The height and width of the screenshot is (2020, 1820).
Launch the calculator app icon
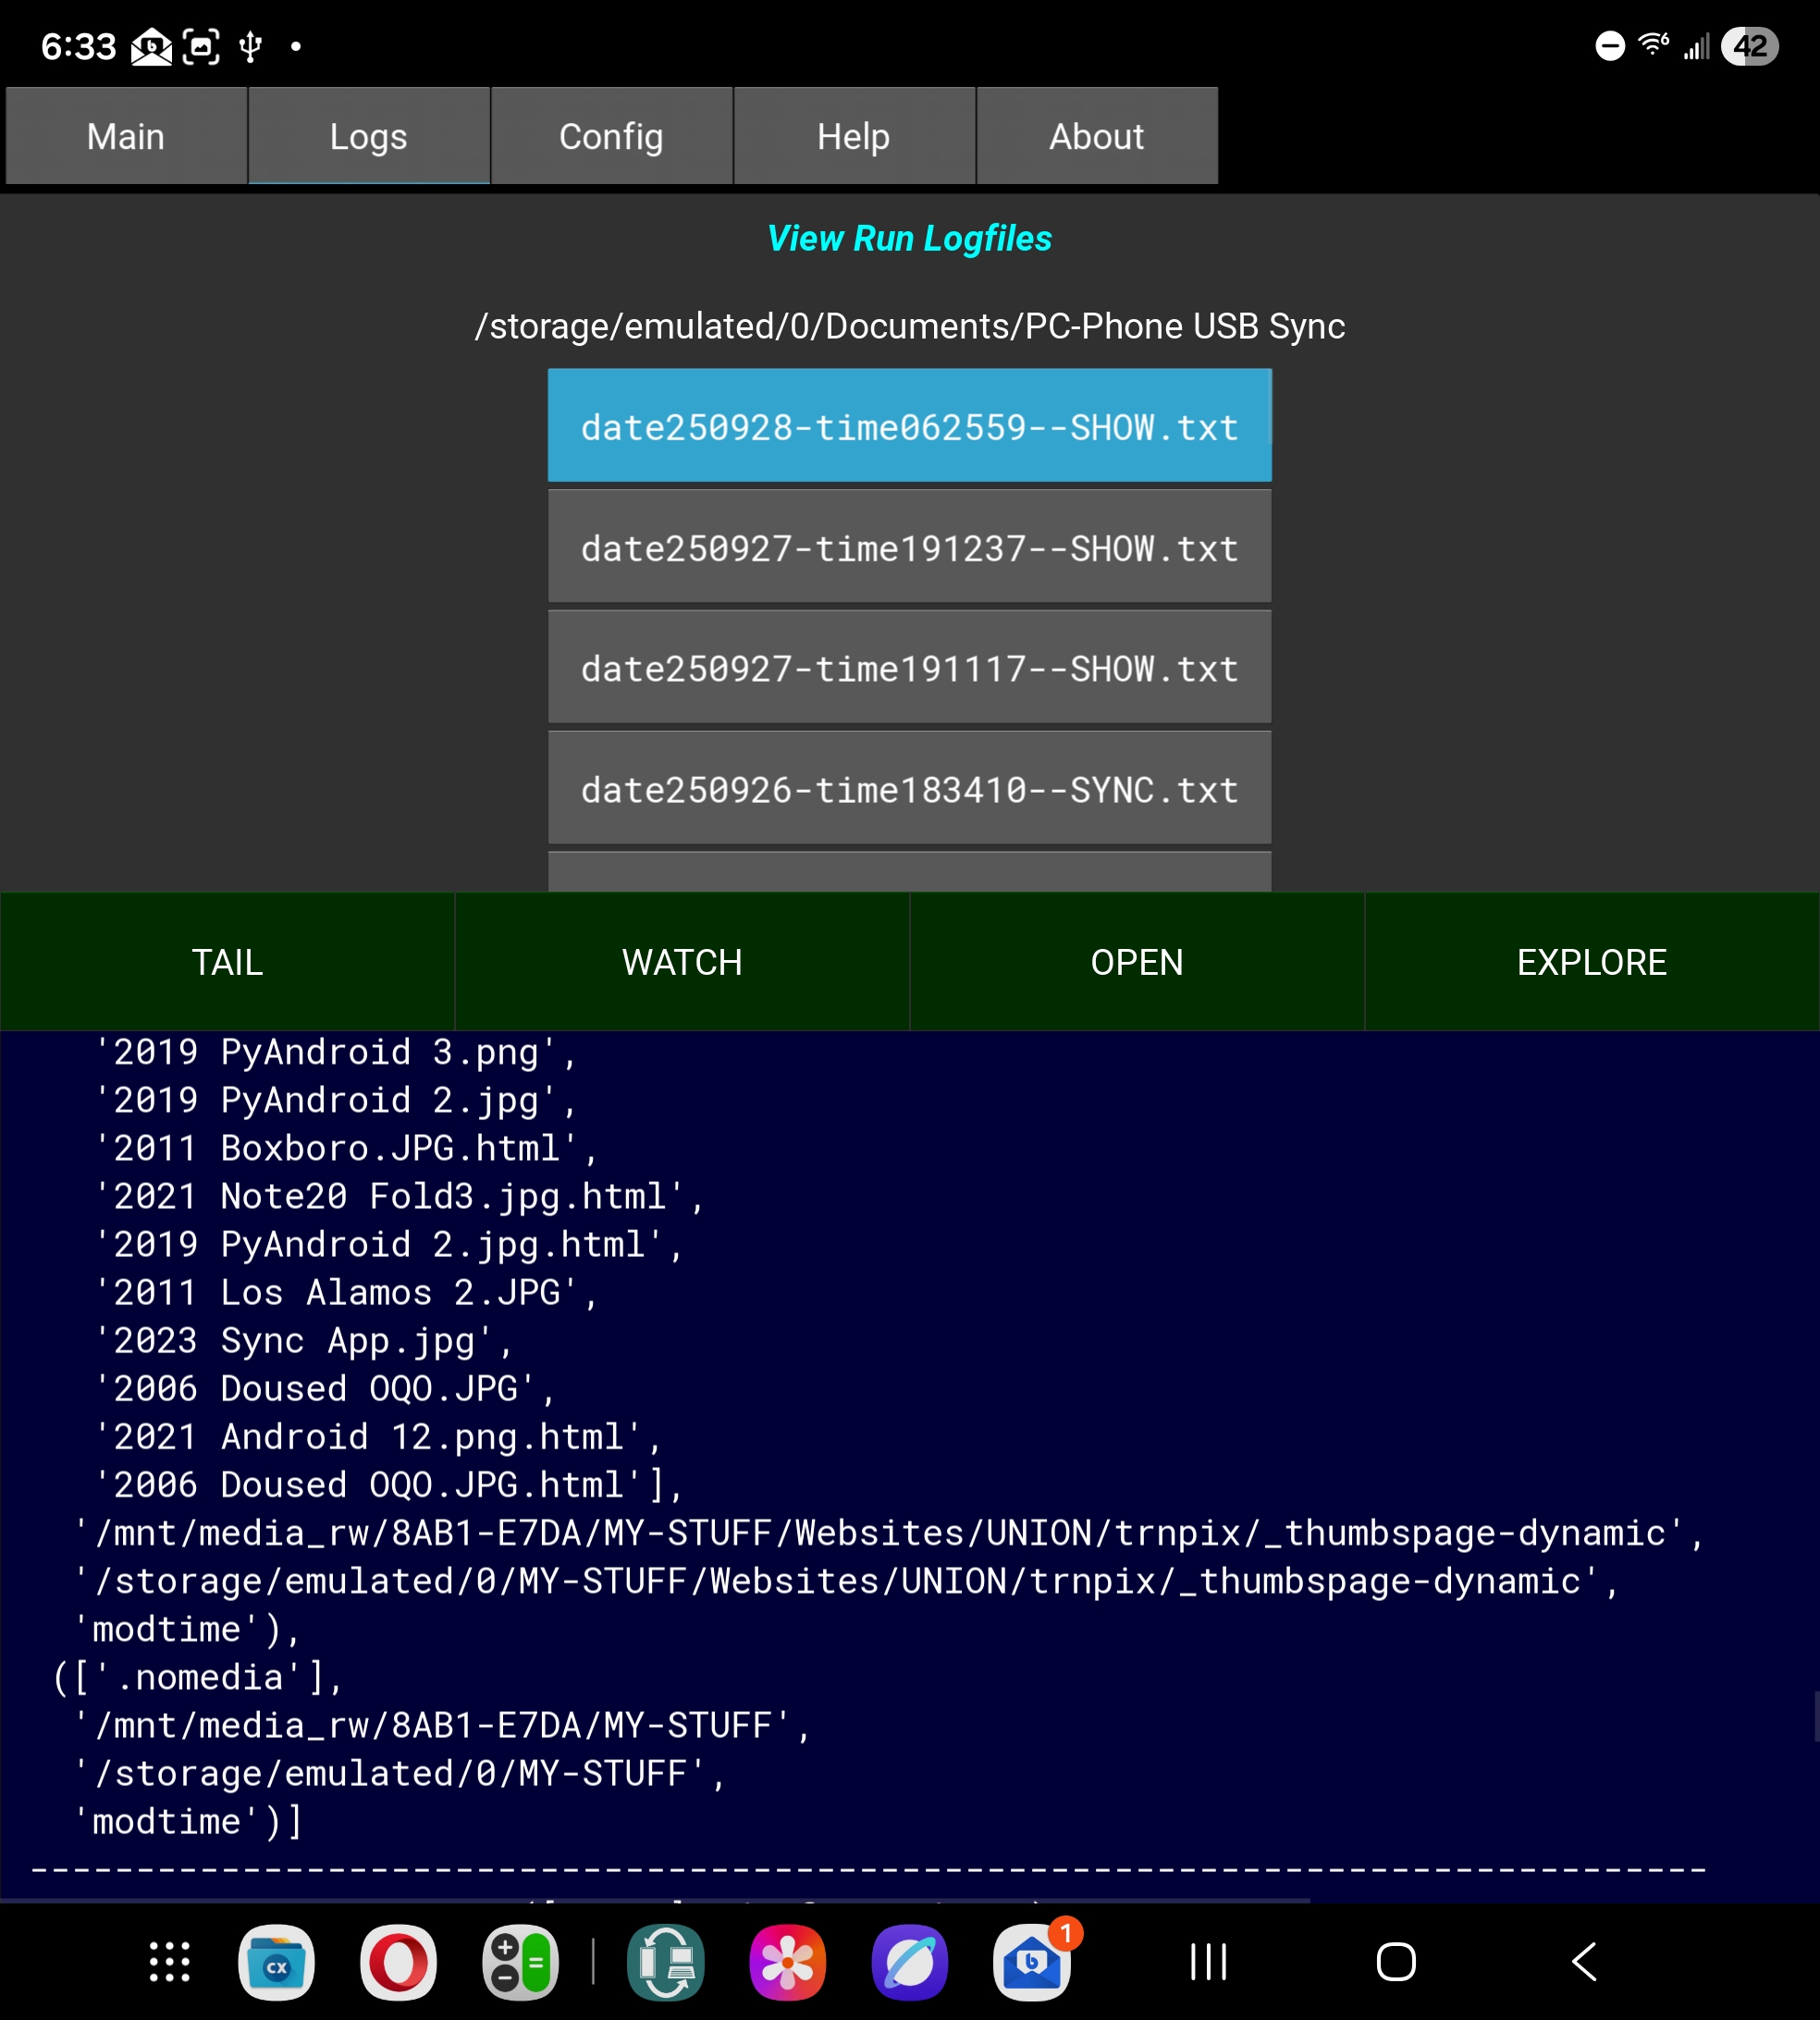[520, 1961]
